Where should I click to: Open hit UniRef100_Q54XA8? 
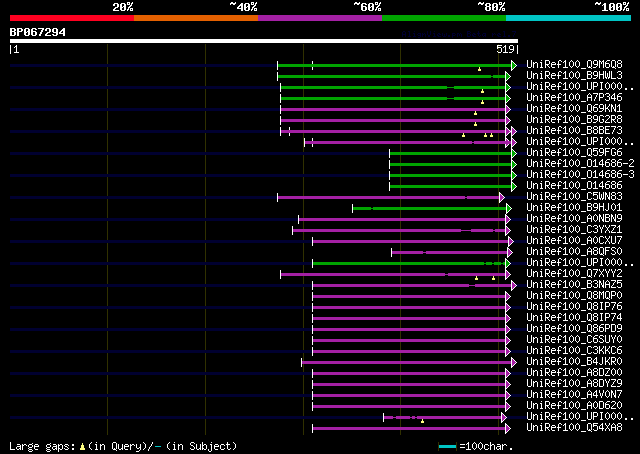coord(574,428)
